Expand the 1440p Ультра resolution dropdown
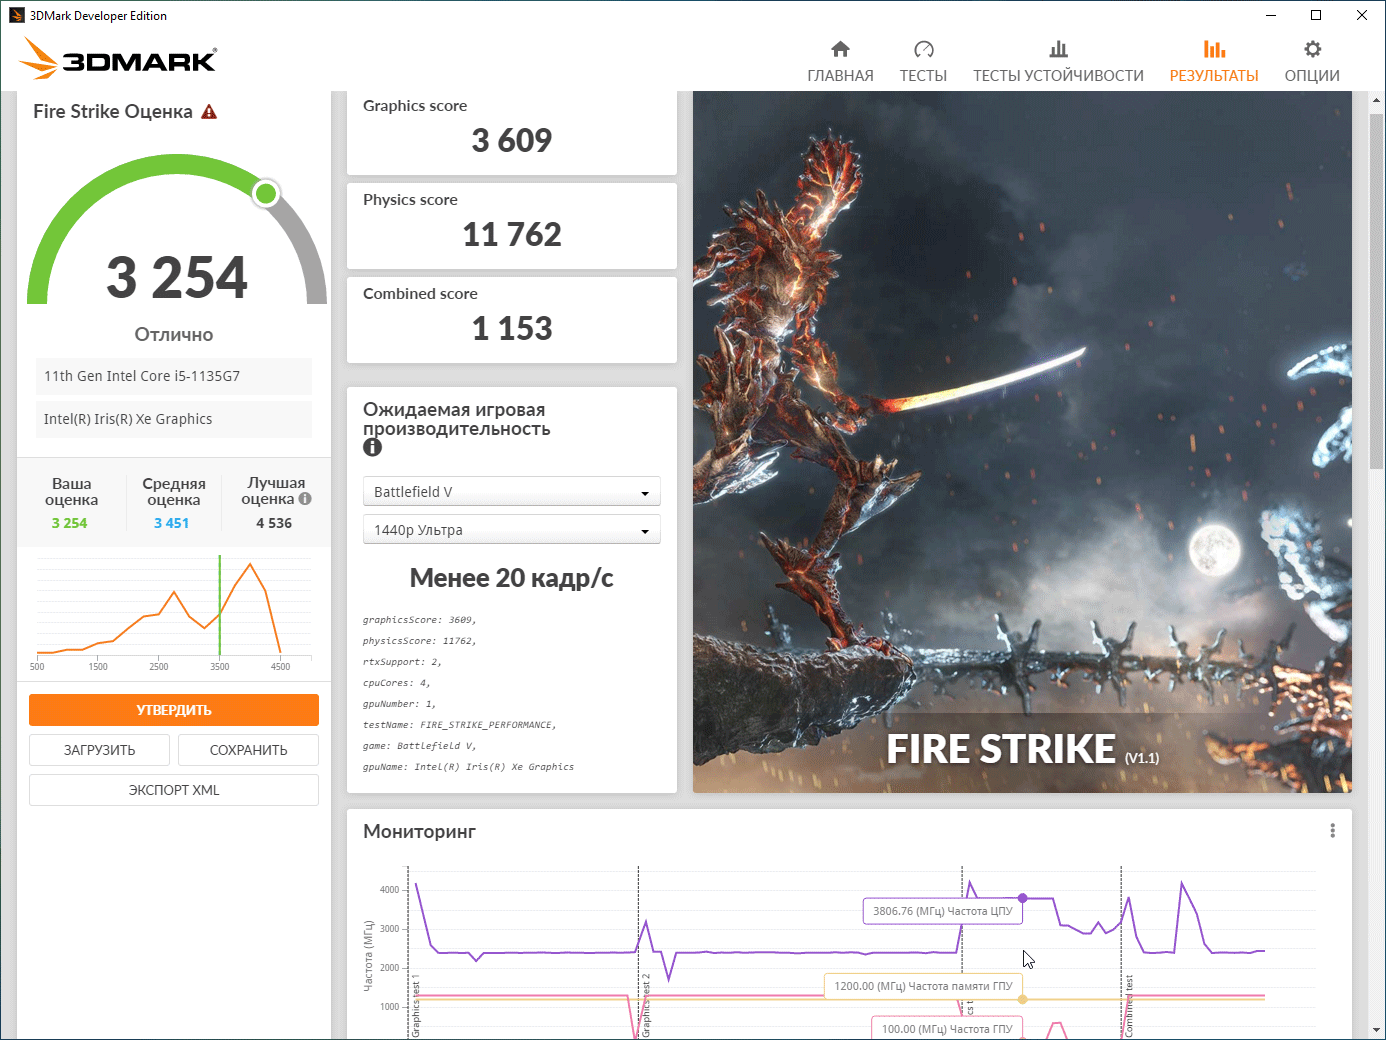This screenshot has width=1386, height=1040. pos(512,530)
